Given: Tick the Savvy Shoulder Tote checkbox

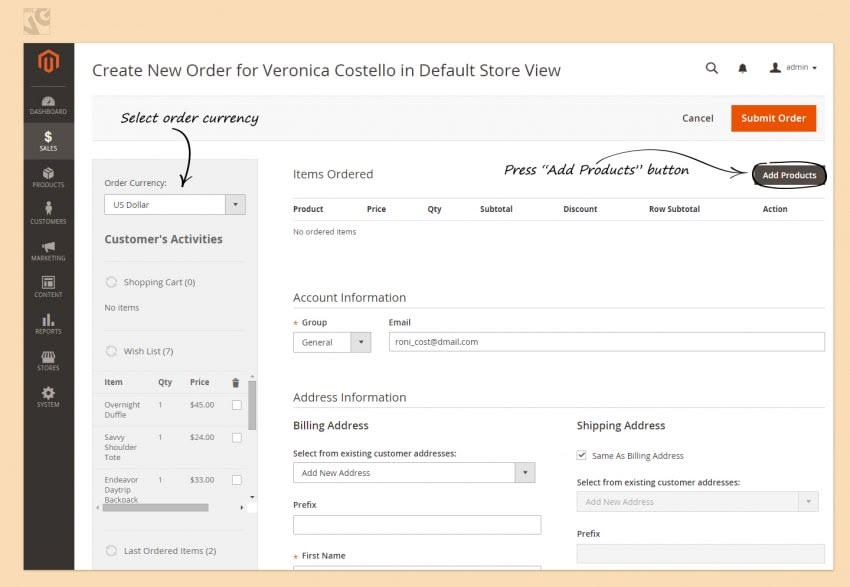Looking at the screenshot, I should click(x=237, y=437).
